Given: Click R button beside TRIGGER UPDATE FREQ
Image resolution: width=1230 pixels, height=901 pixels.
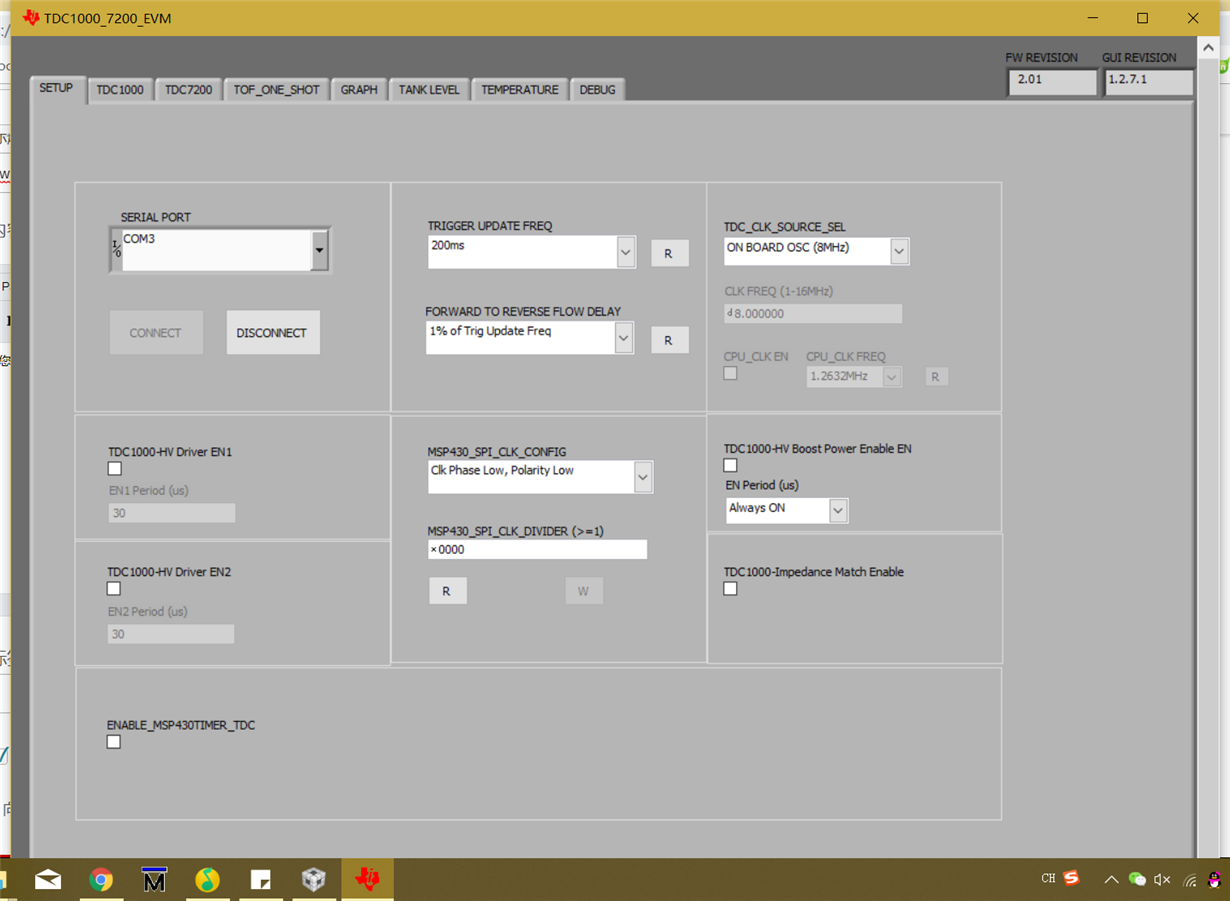Looking at the screenshot, I should tap(670, 254).
